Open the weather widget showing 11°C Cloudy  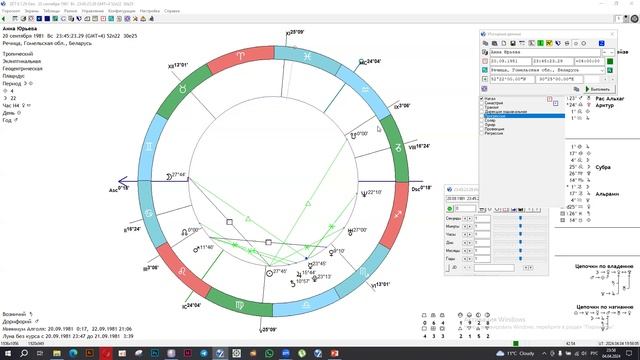click(515, 353)
